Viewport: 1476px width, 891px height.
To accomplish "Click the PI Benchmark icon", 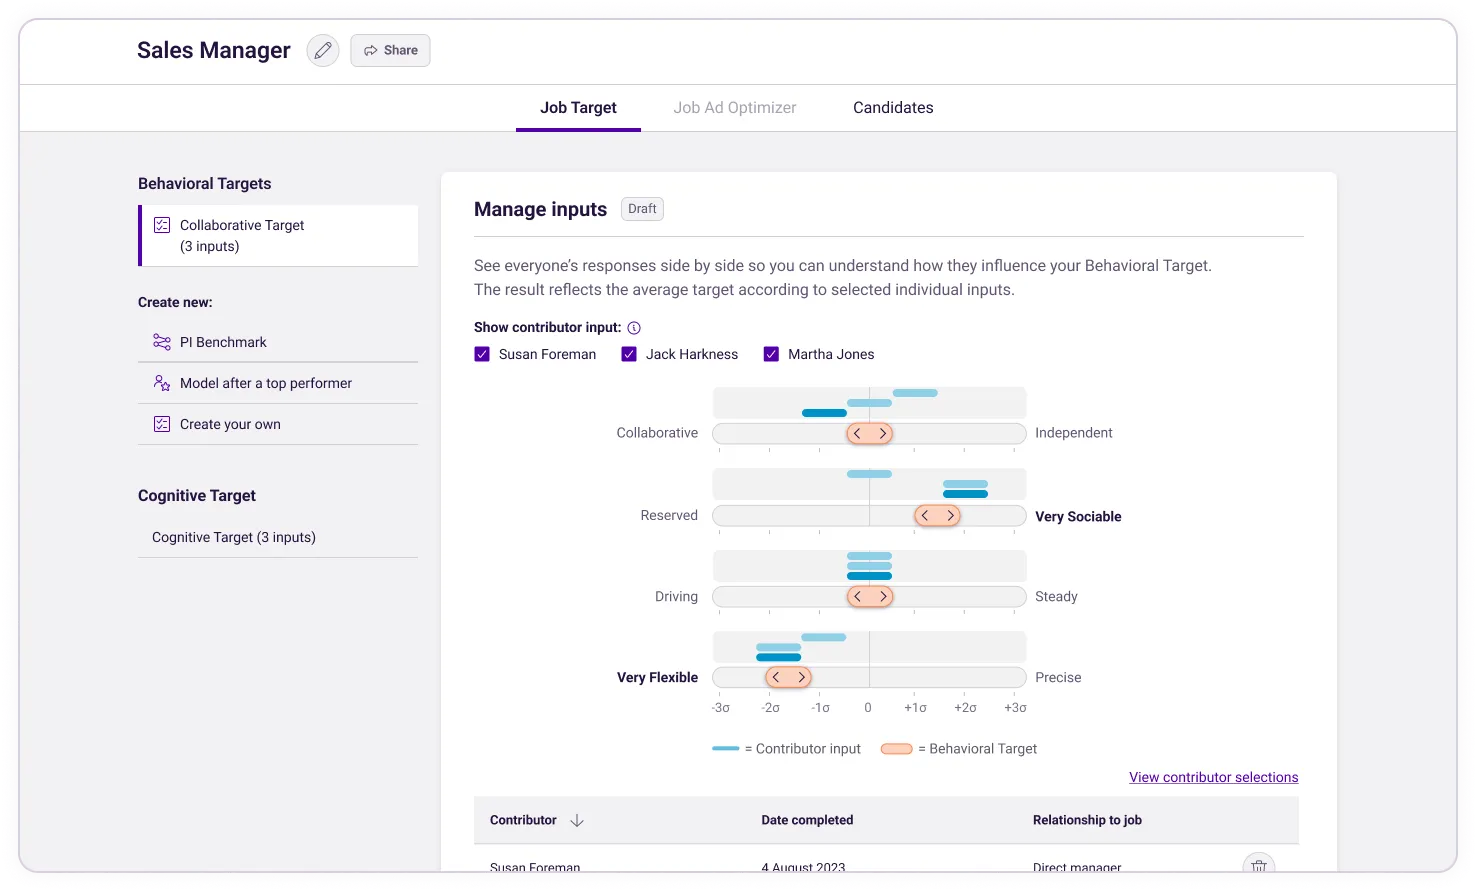I will pyautogui.click(x=162, y=342).
